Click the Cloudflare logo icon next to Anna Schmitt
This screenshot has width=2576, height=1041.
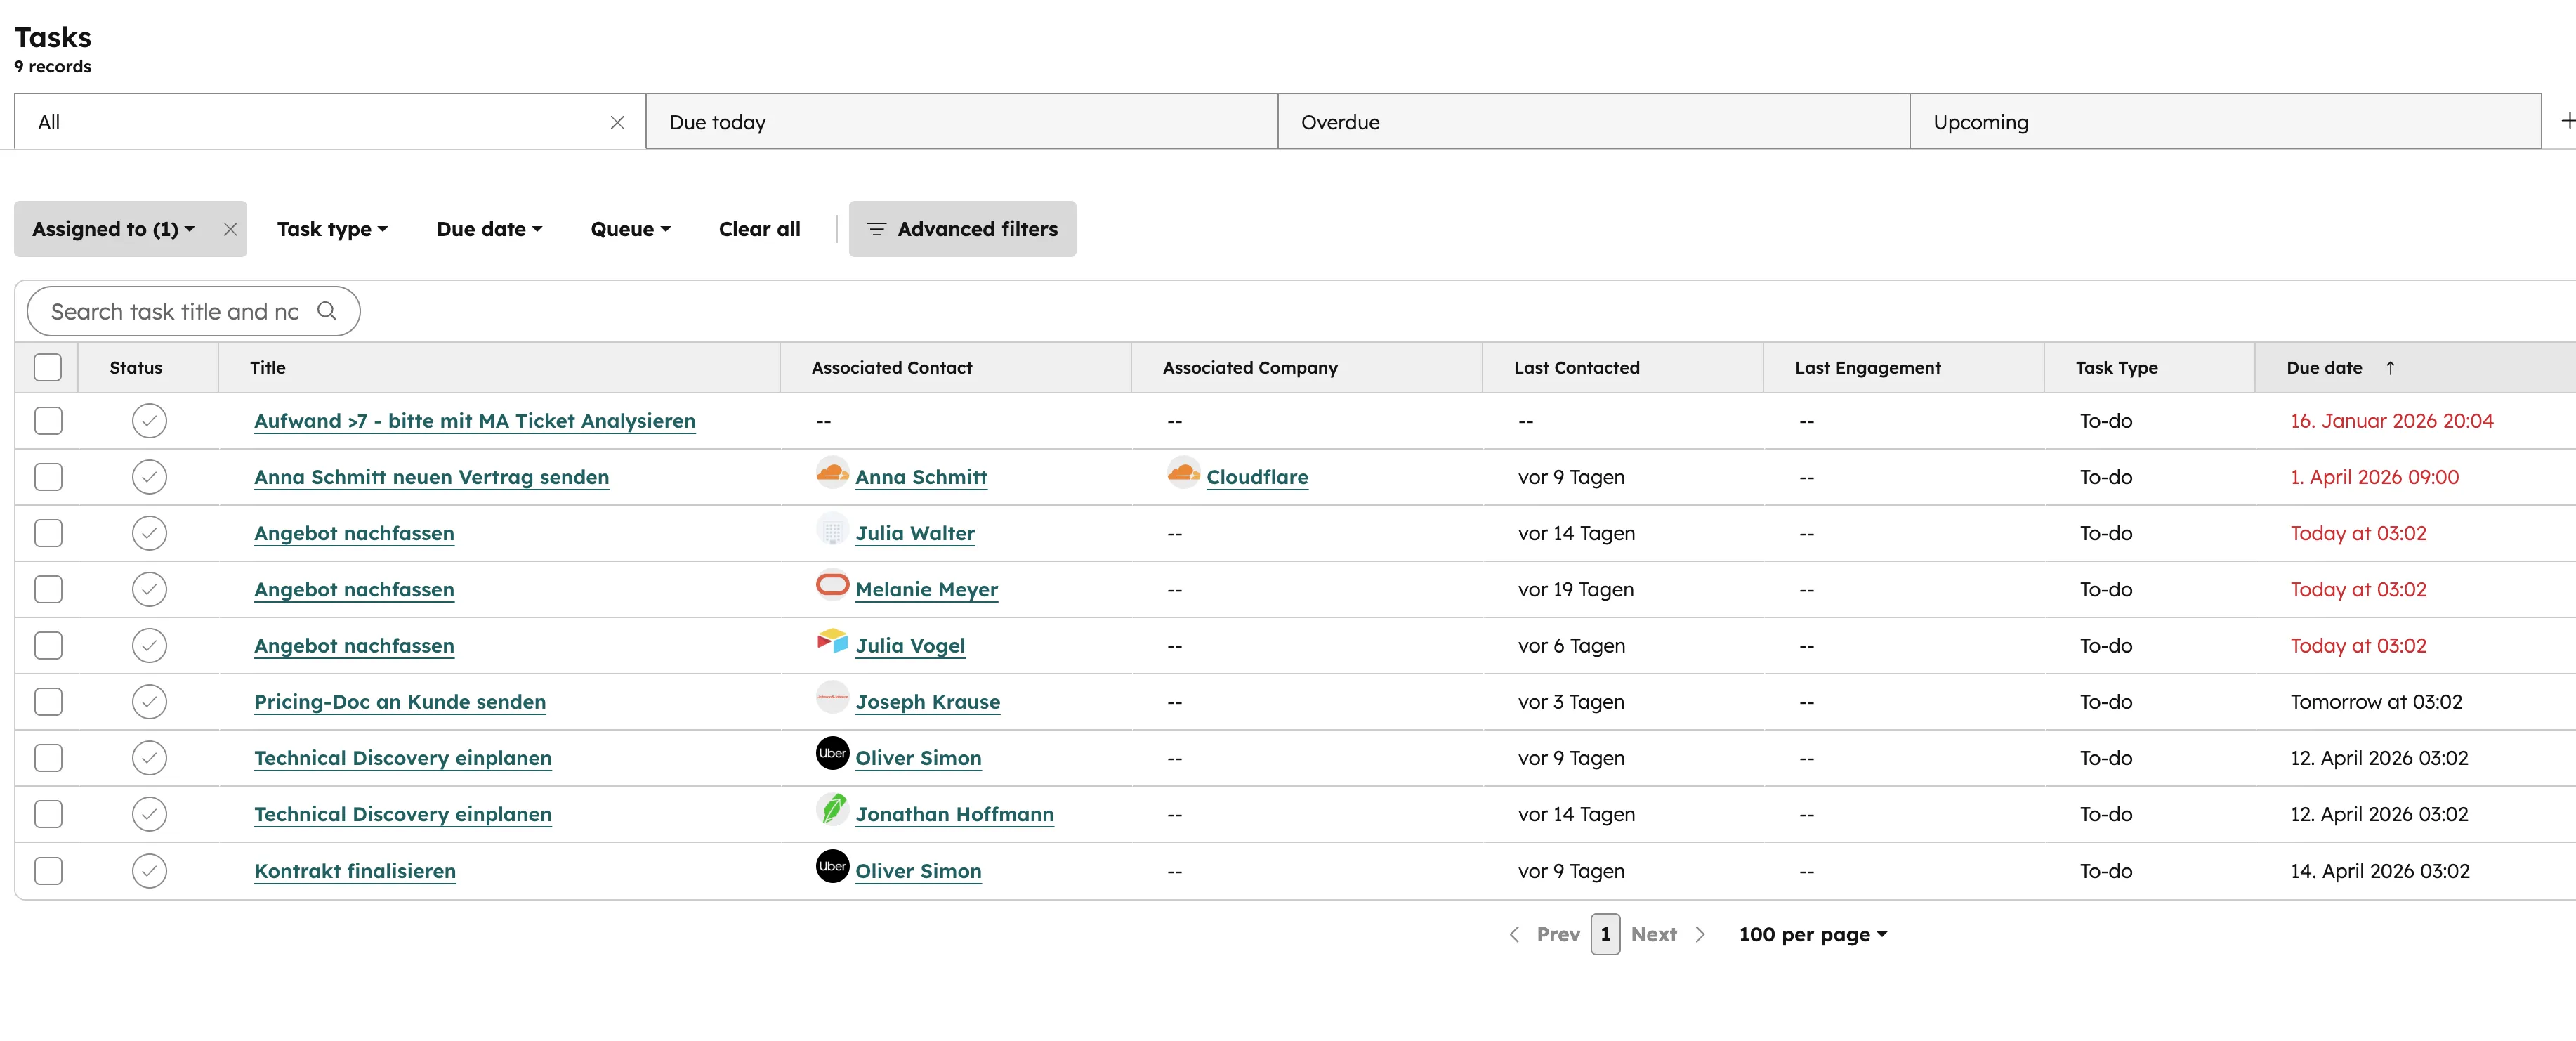(x=831, y=477)
